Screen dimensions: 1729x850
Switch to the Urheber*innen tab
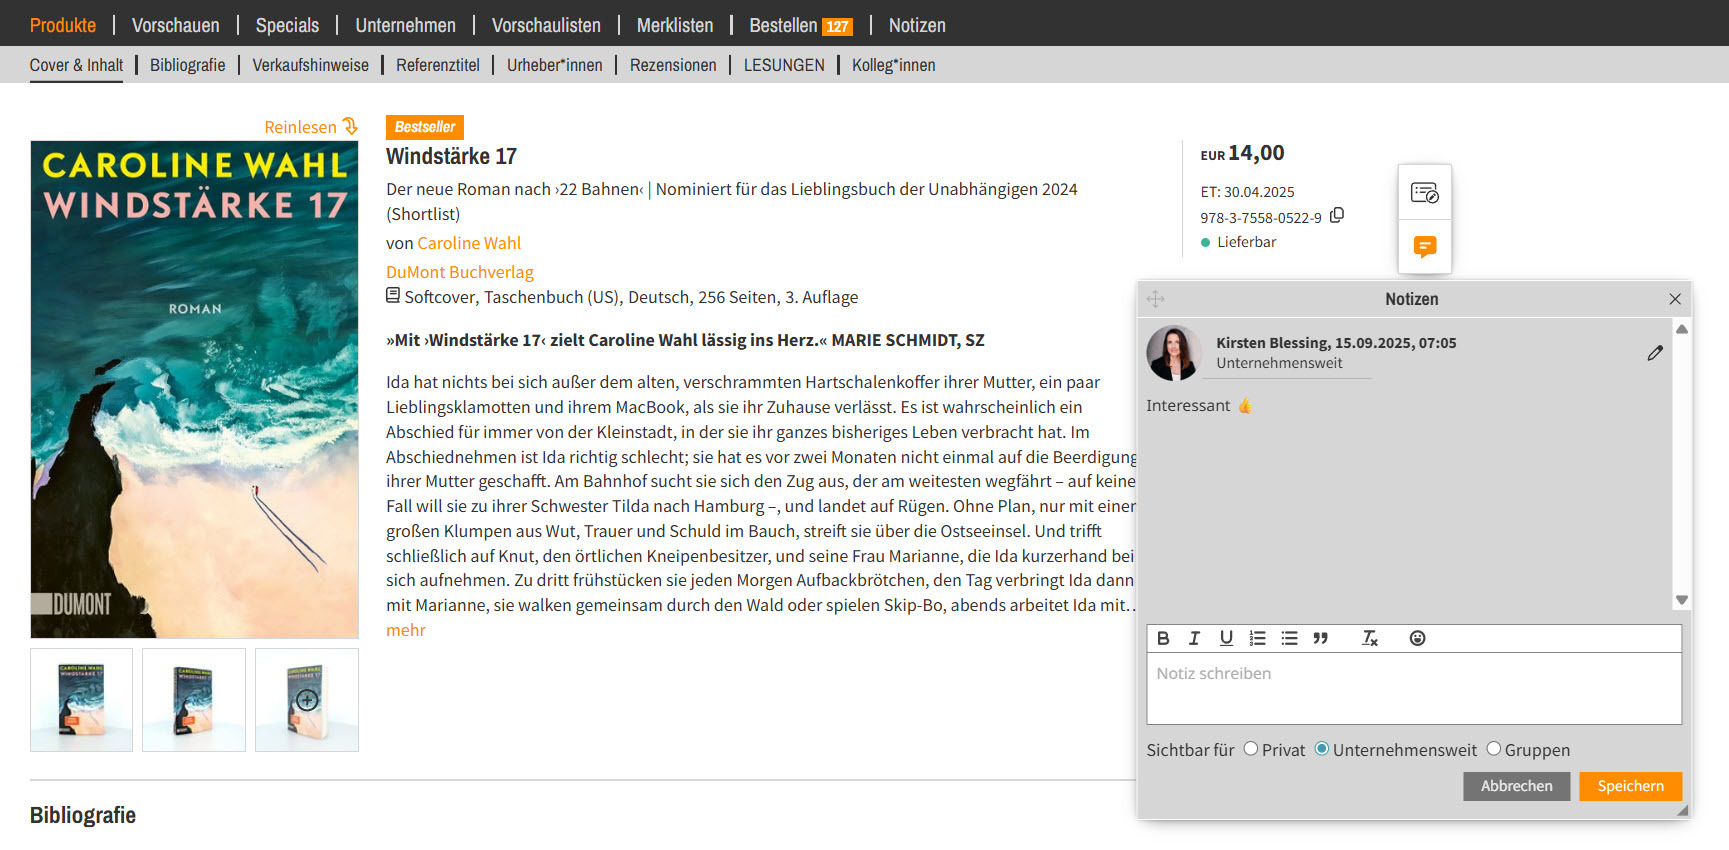[x=555, y=65]
